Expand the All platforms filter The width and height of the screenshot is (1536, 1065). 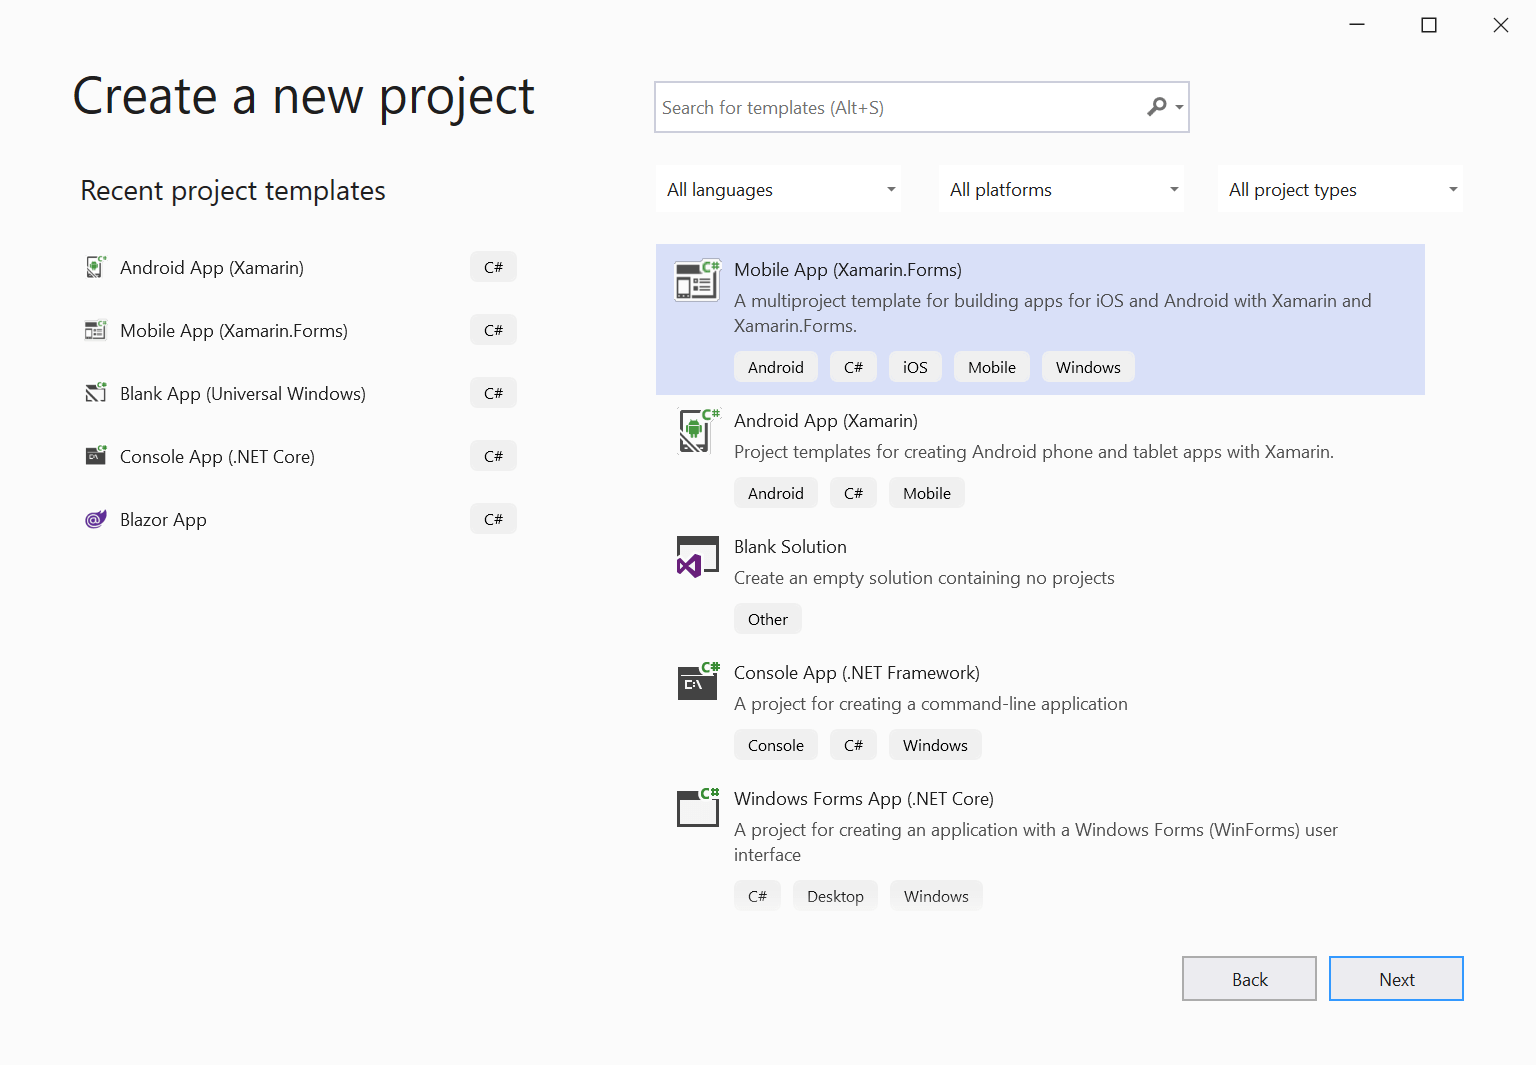[1062, 190]
